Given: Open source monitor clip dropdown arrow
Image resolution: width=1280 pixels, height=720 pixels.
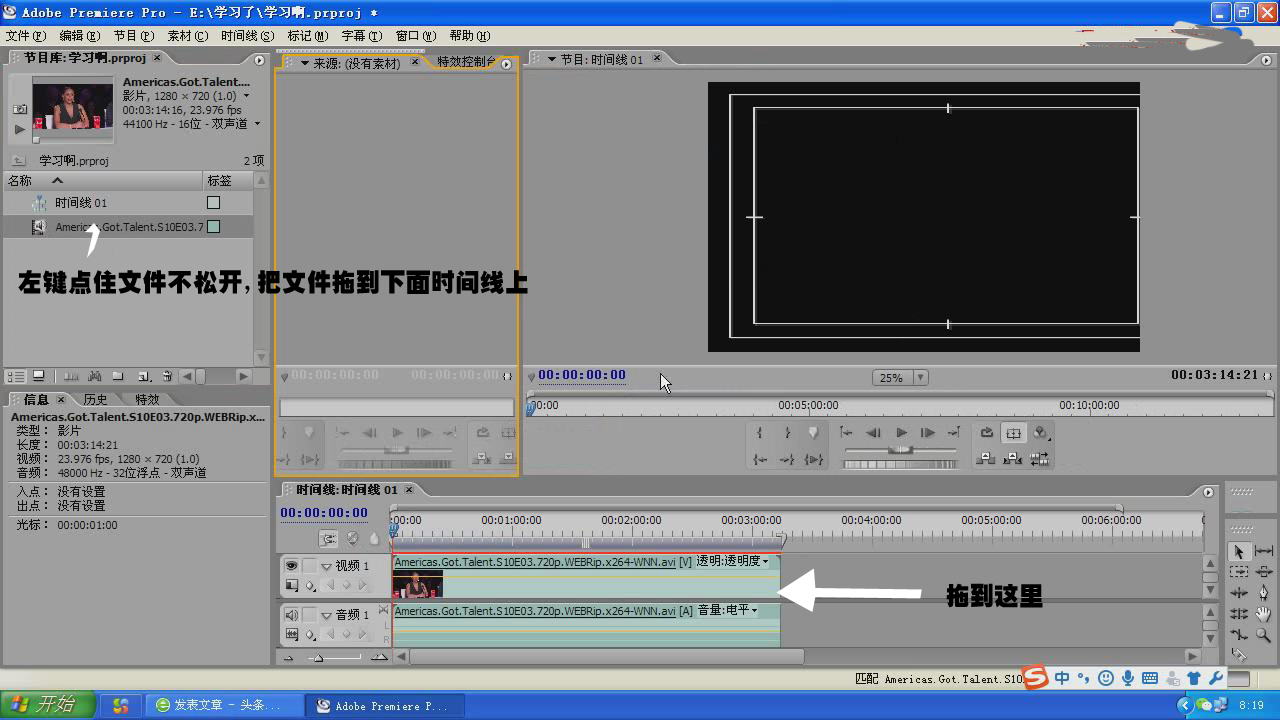Looking at the screenshot, I should click(x=305, y=63).
